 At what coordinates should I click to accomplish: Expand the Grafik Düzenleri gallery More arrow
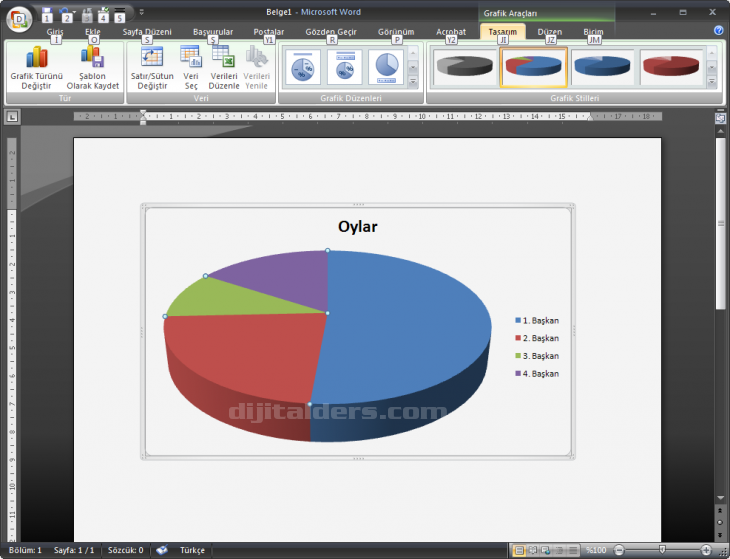pos(413,82)
